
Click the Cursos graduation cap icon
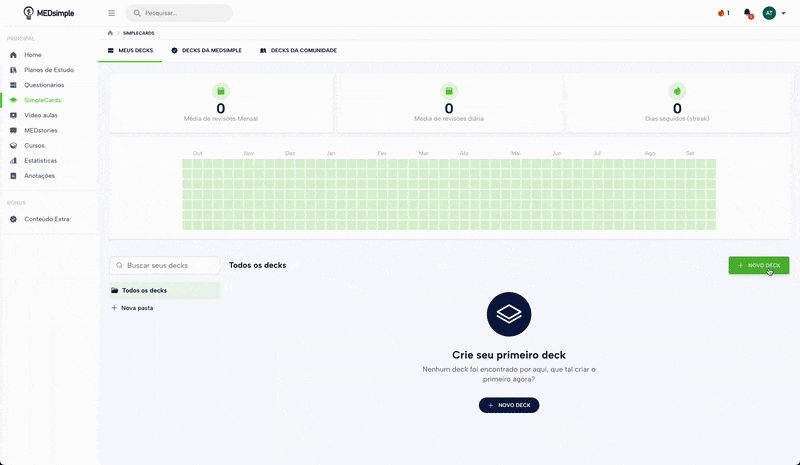(13, 145)
